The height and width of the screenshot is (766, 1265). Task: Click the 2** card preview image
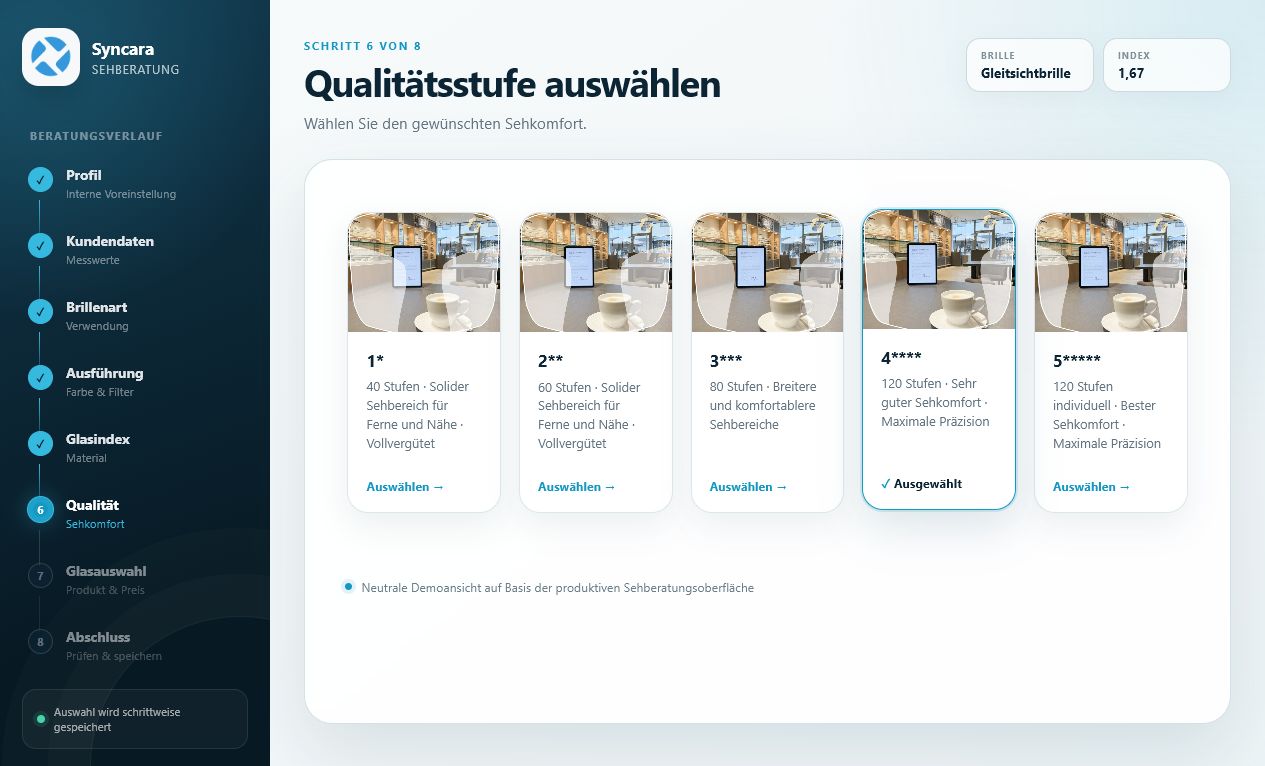[596, 272]
